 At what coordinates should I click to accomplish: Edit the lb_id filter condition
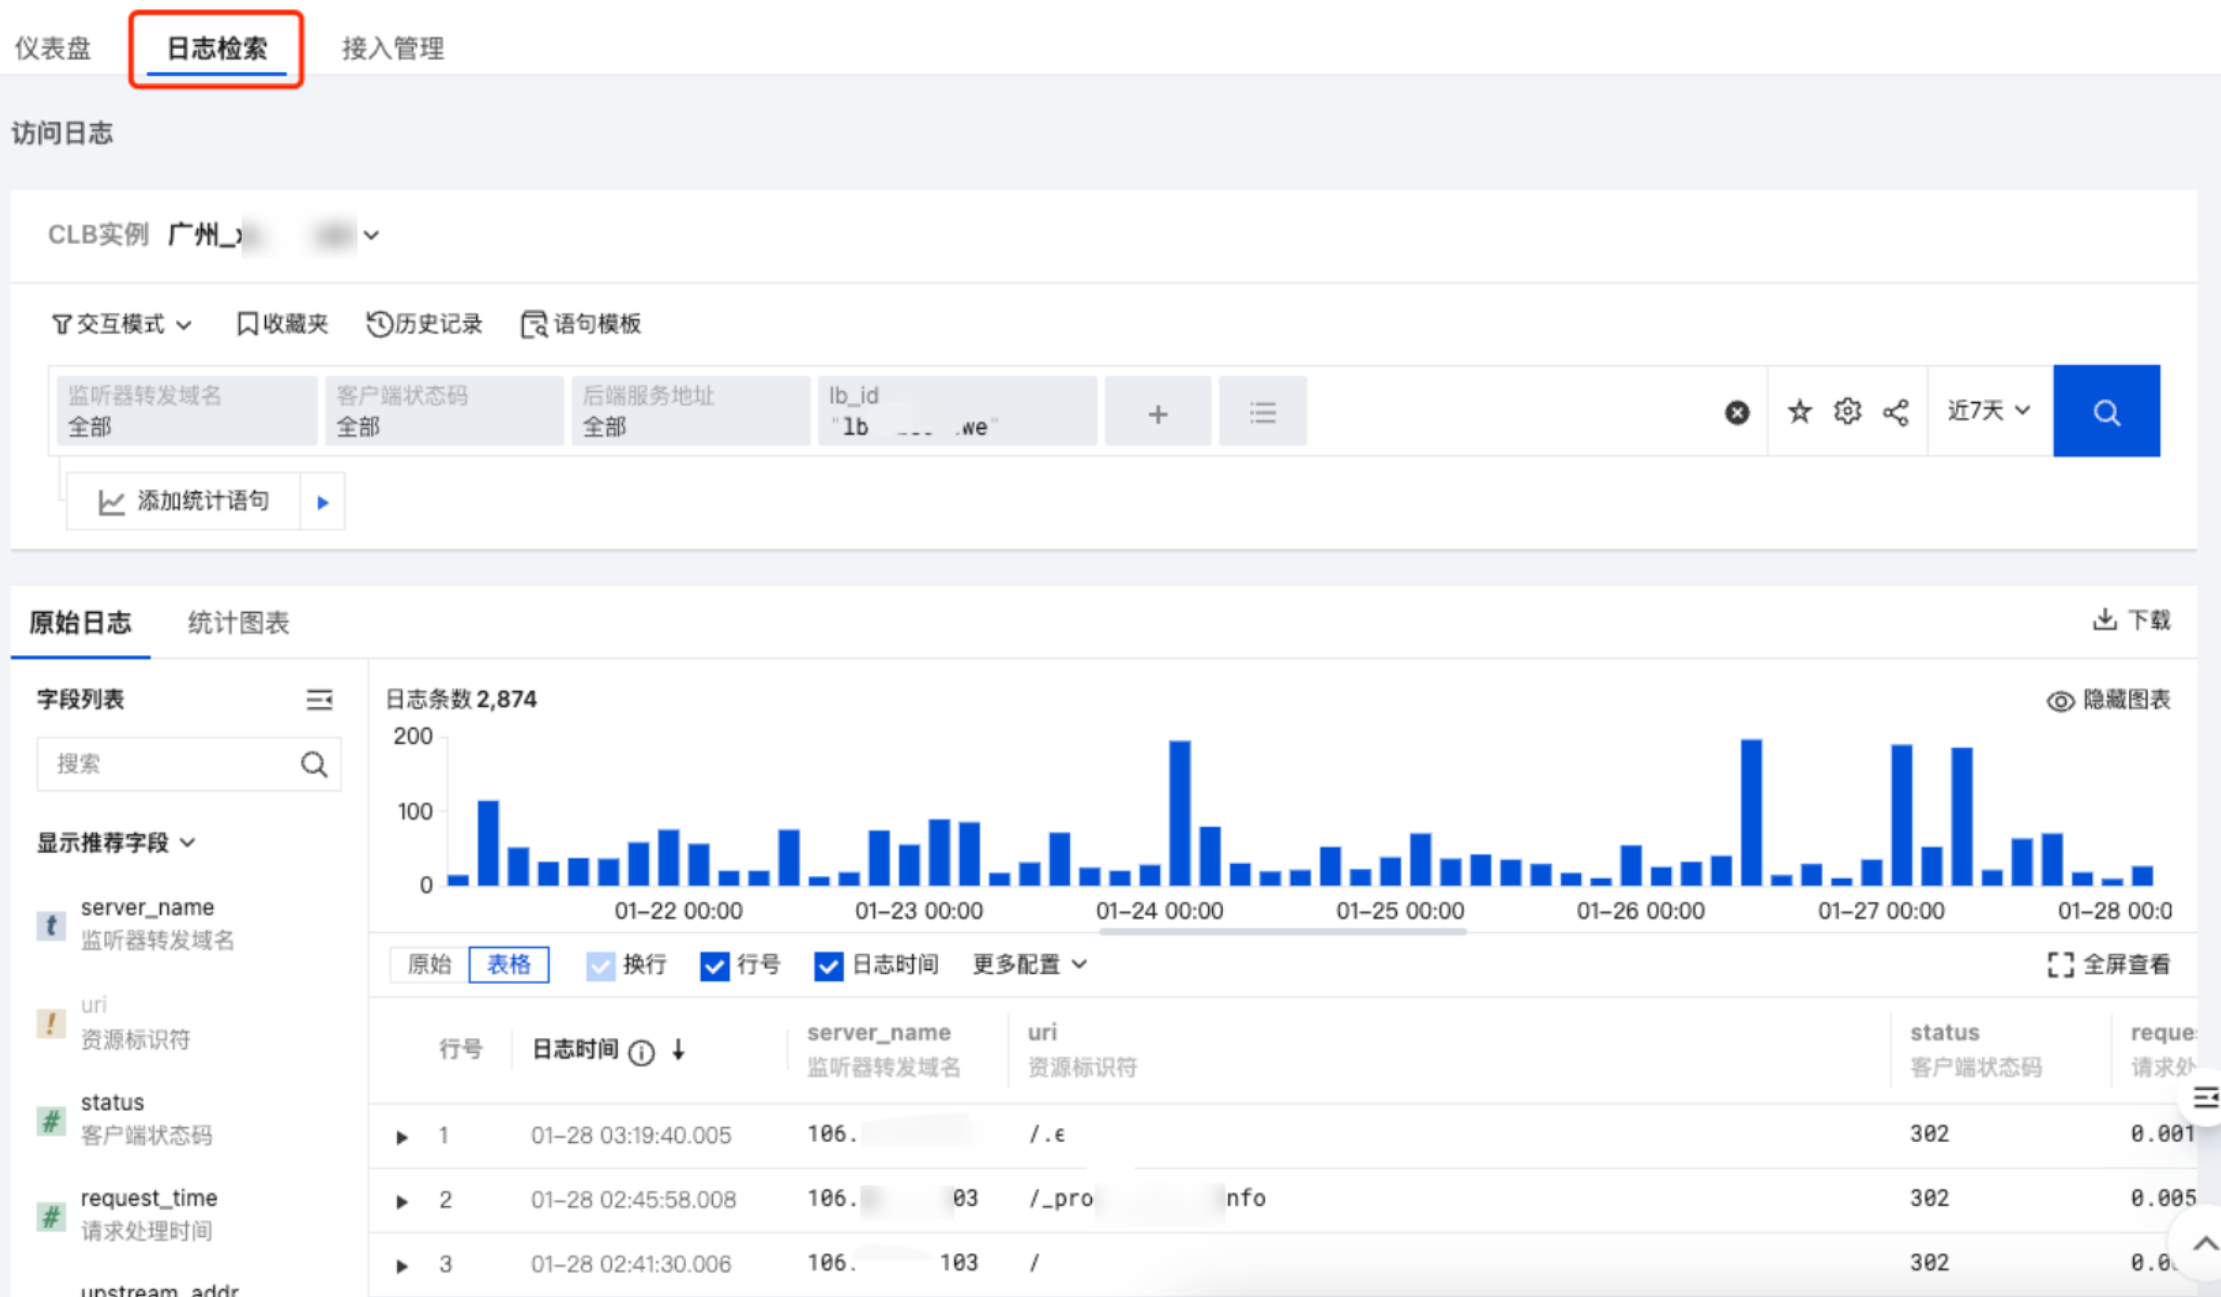coord(957,411)
